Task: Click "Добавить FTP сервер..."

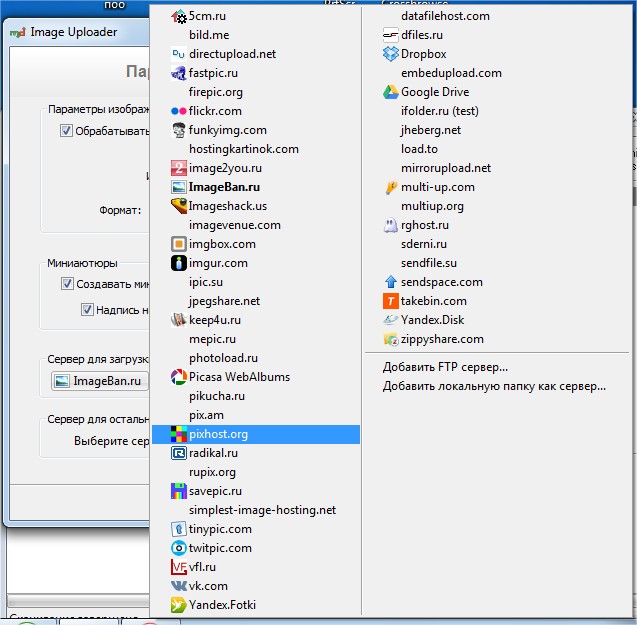Action: (x=445, y=367)
